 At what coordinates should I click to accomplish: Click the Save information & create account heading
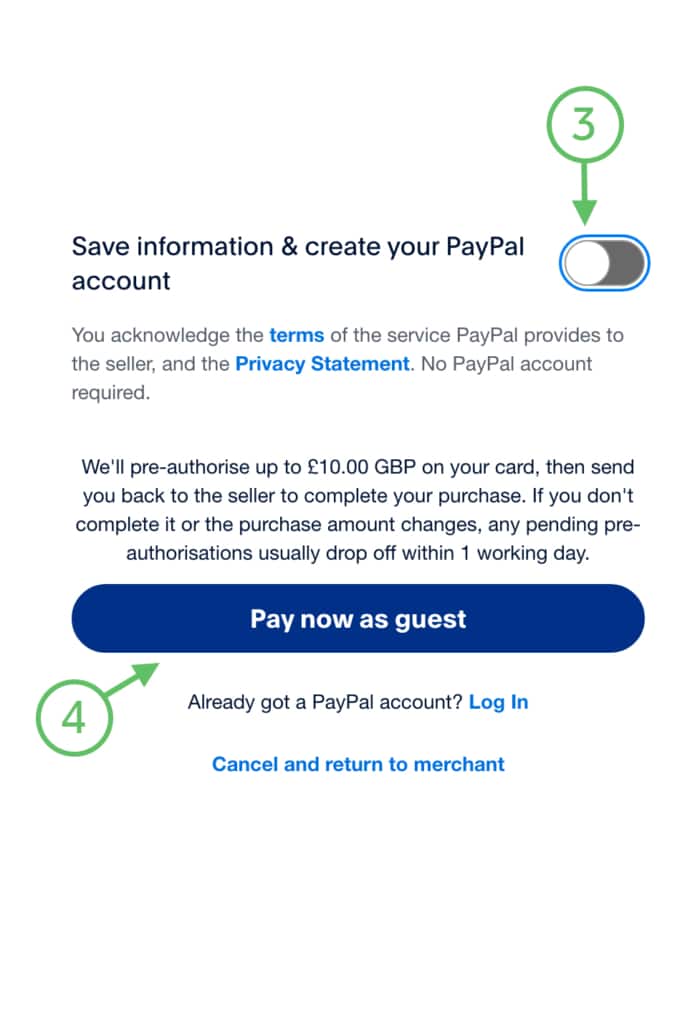297,263
